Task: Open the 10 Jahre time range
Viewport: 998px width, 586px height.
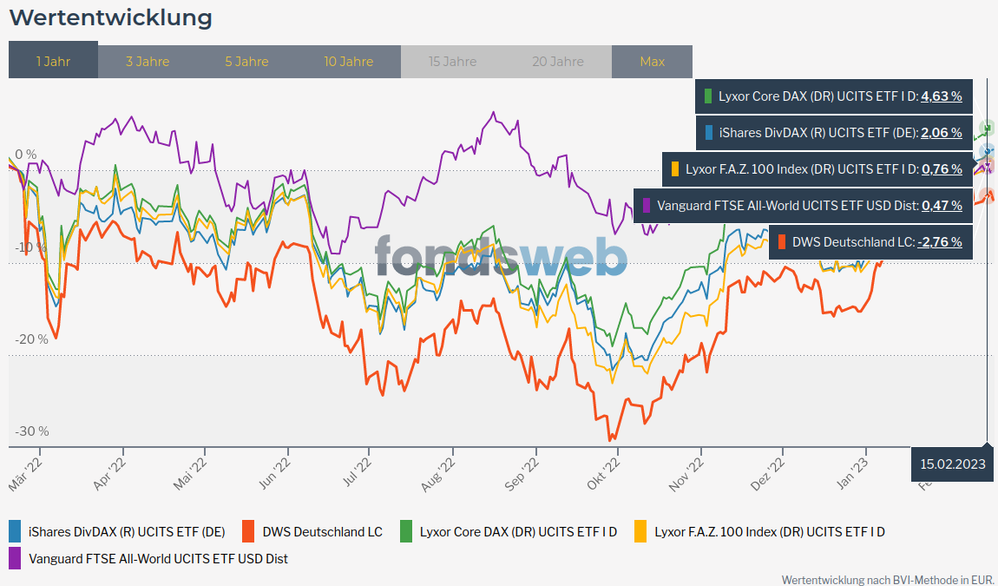Action: tap(348, 61)
